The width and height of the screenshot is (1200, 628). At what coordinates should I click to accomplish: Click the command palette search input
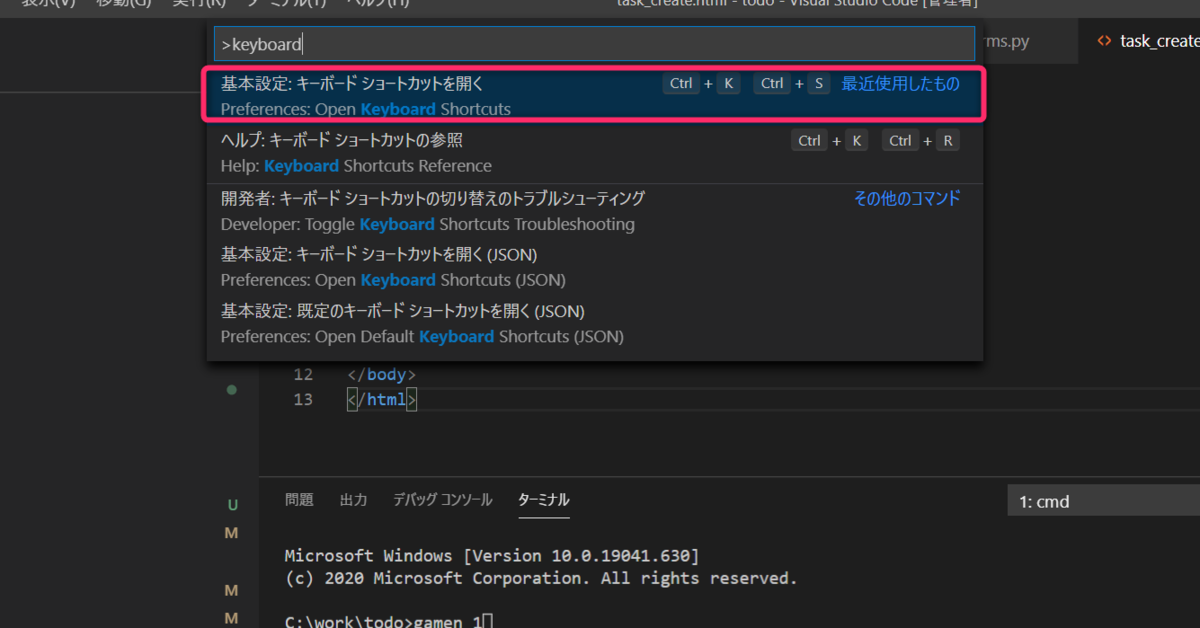(x=594, y=44)
